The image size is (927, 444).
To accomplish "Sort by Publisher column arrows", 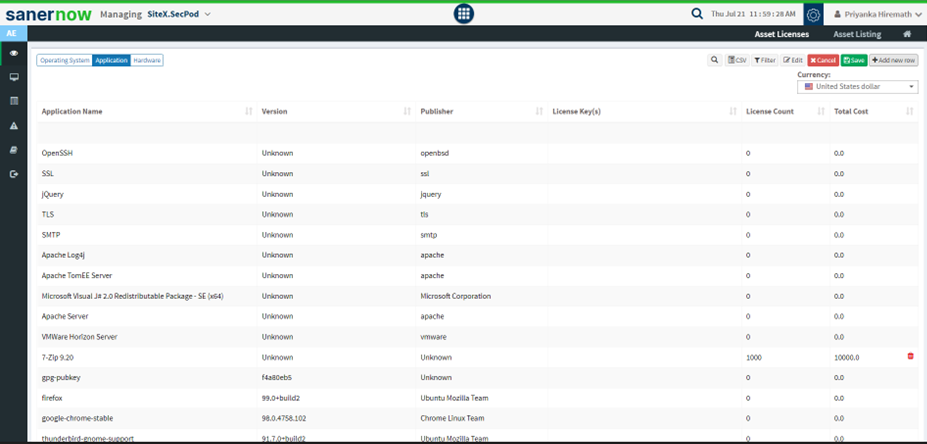I will point(539,111).
